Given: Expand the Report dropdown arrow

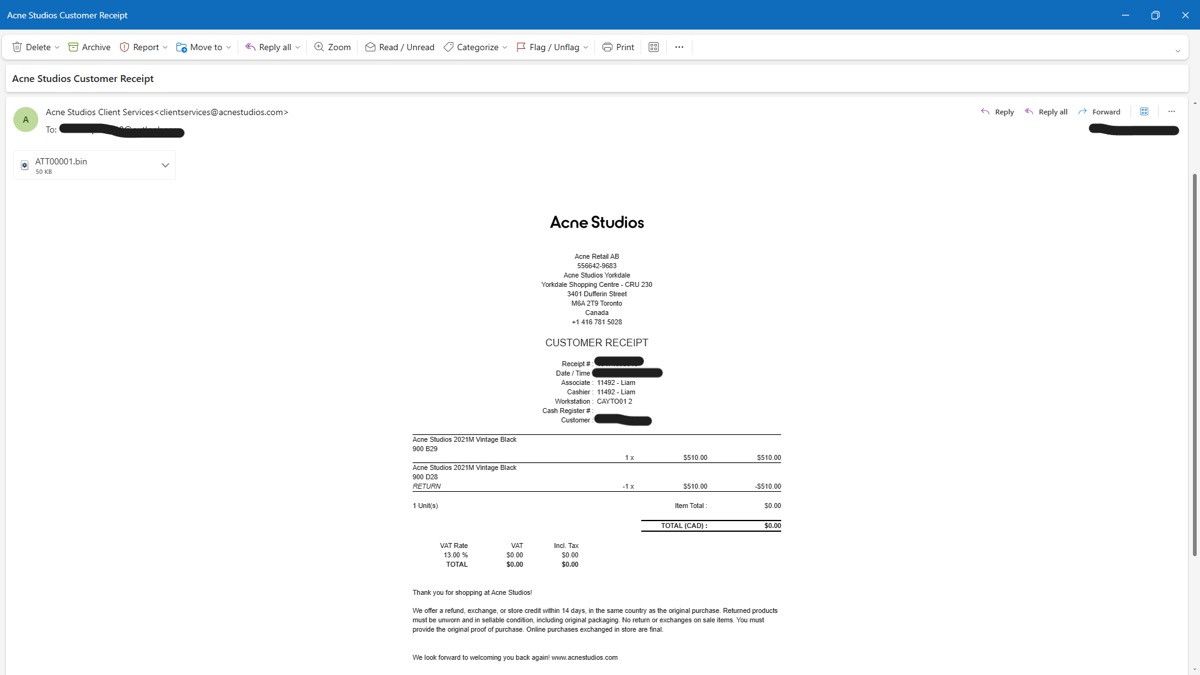Looking at the screenshot, I should [167, 47].
